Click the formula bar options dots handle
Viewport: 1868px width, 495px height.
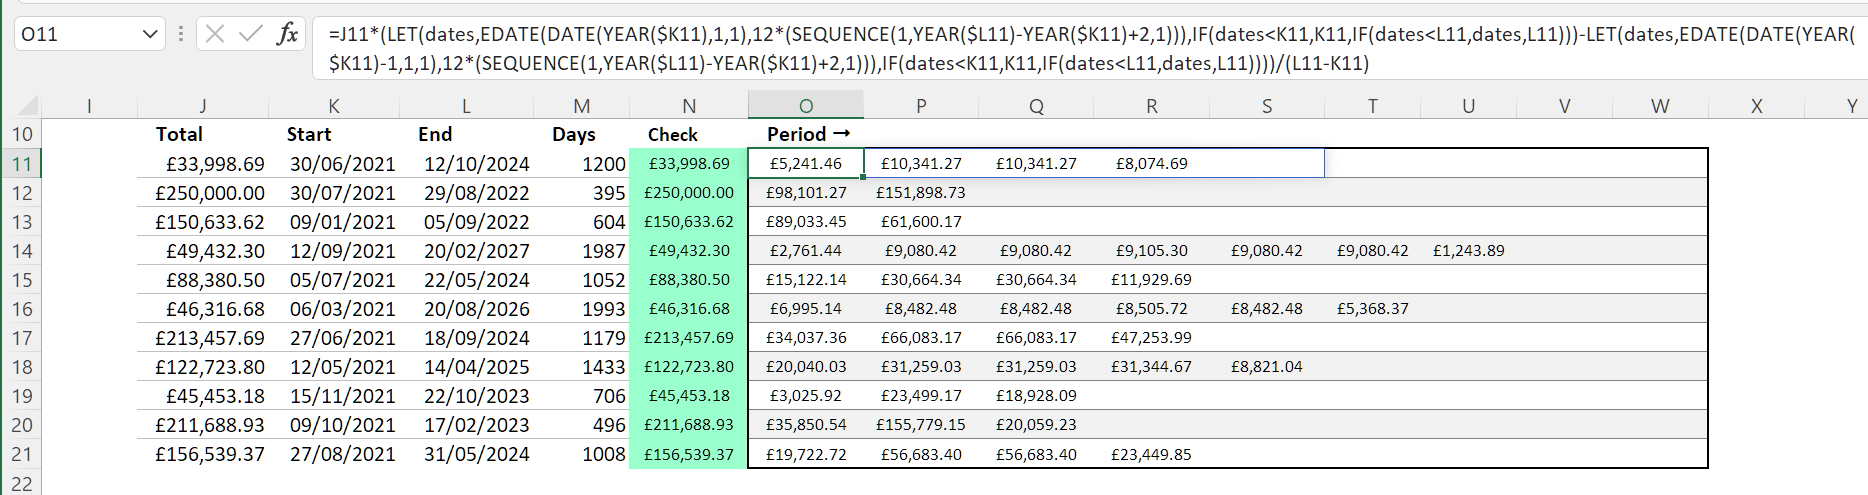[181, 34]
